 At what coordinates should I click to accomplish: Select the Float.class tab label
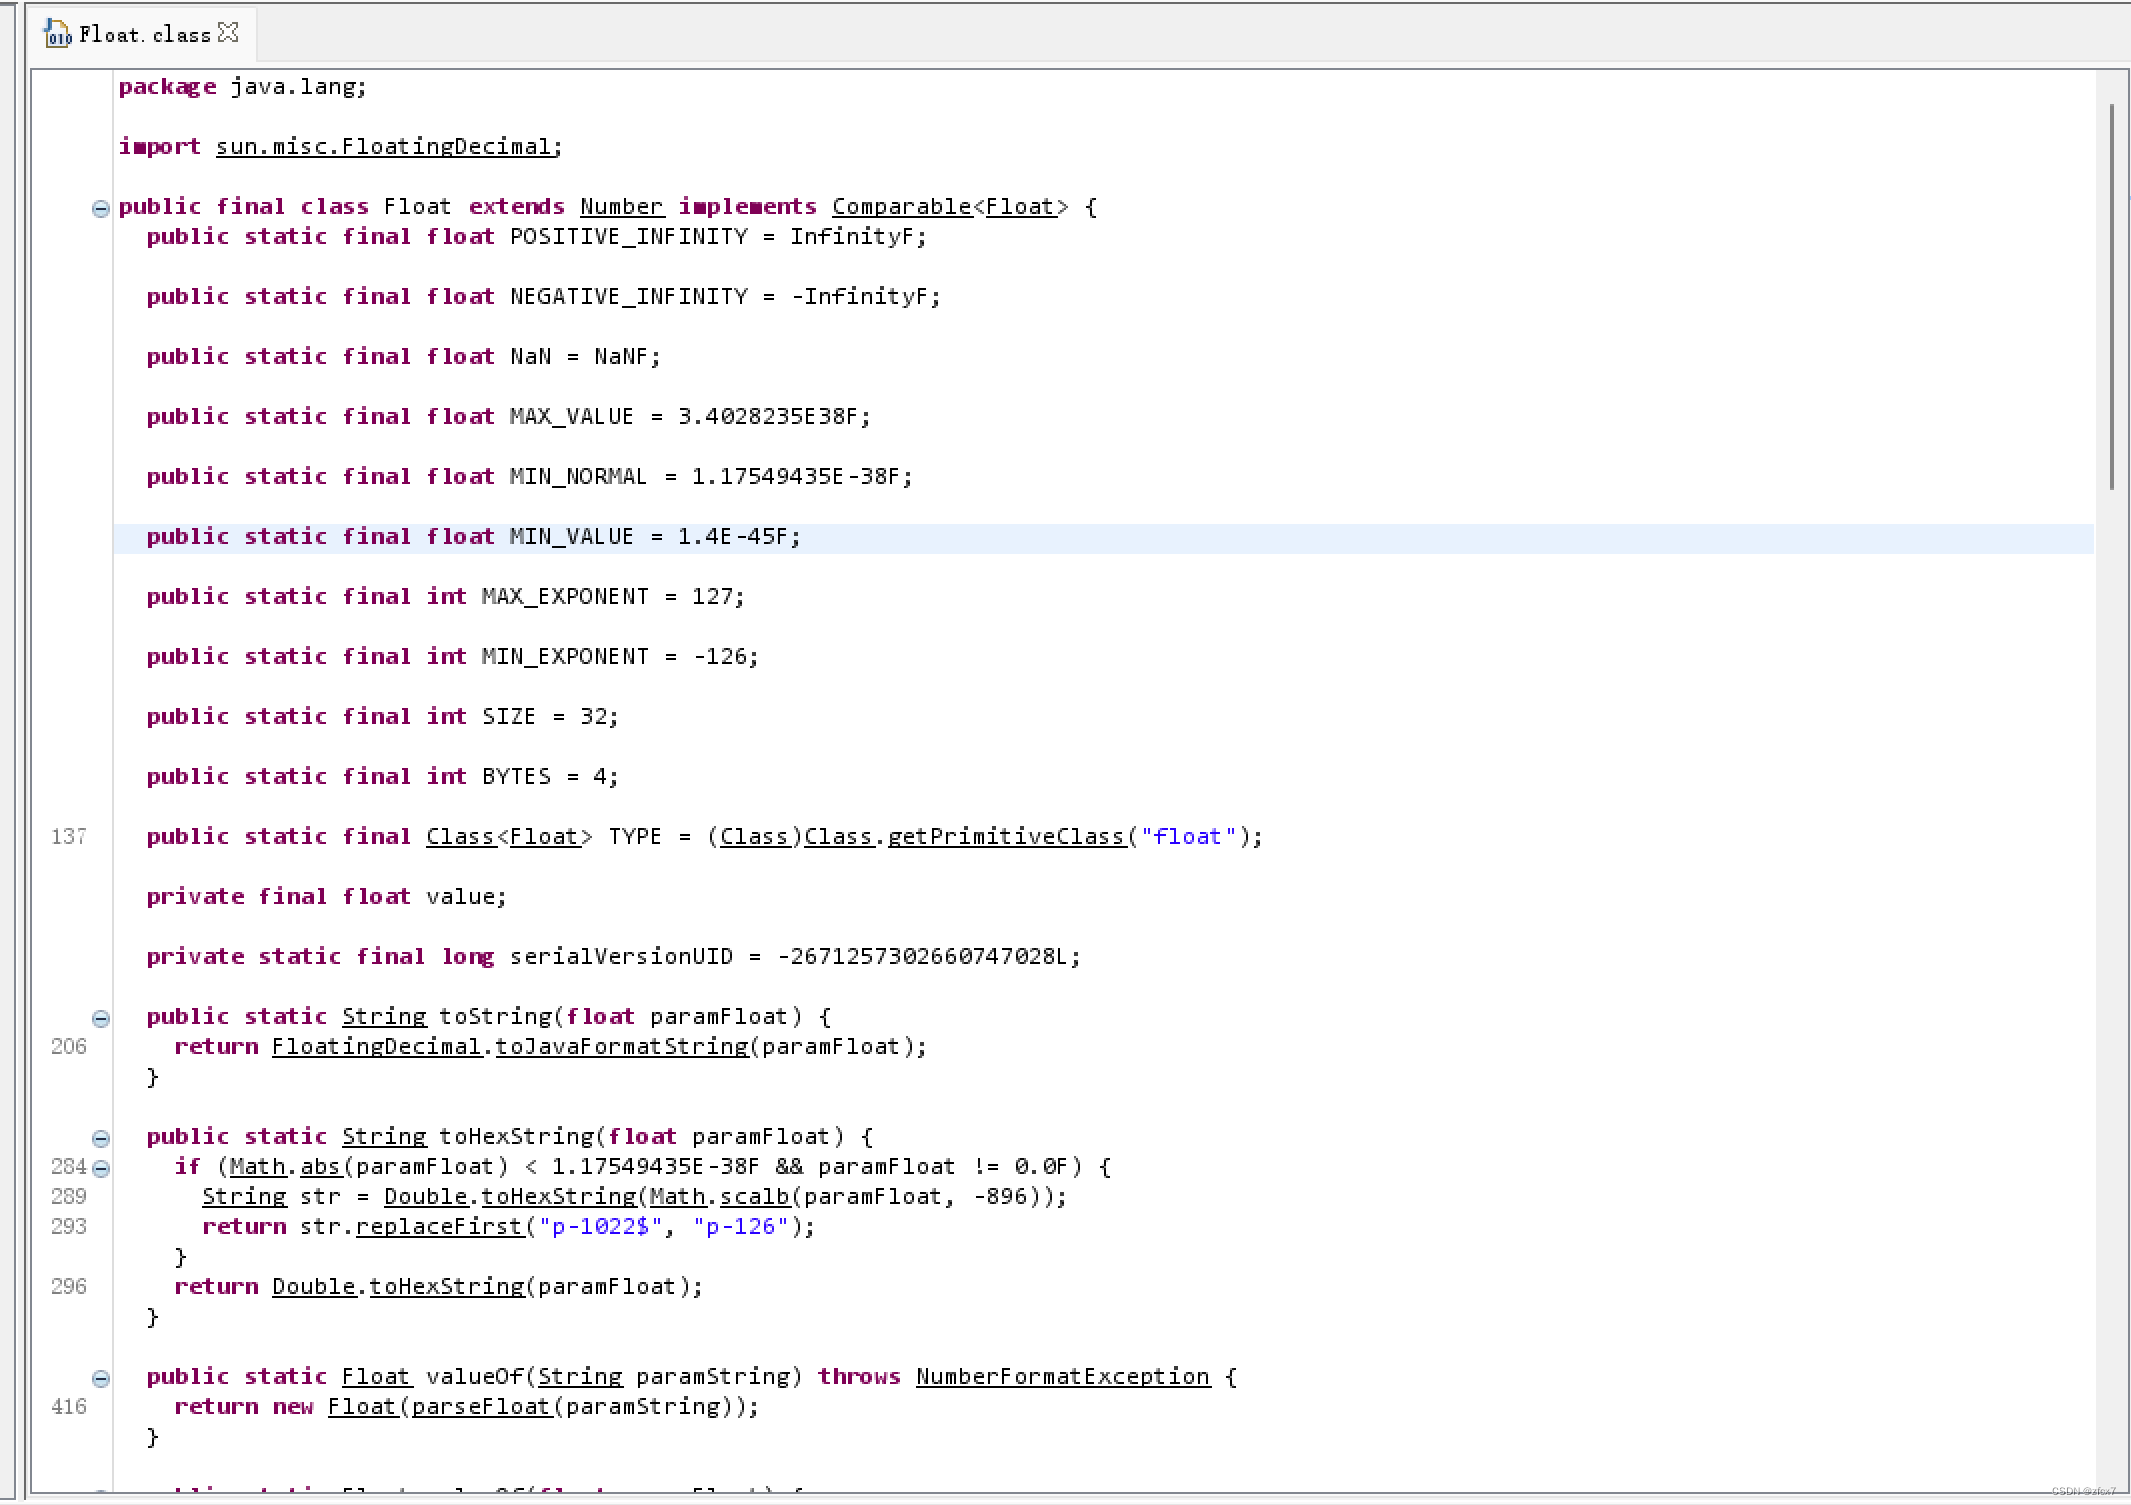pyautogui.click(x=144, y=35)
